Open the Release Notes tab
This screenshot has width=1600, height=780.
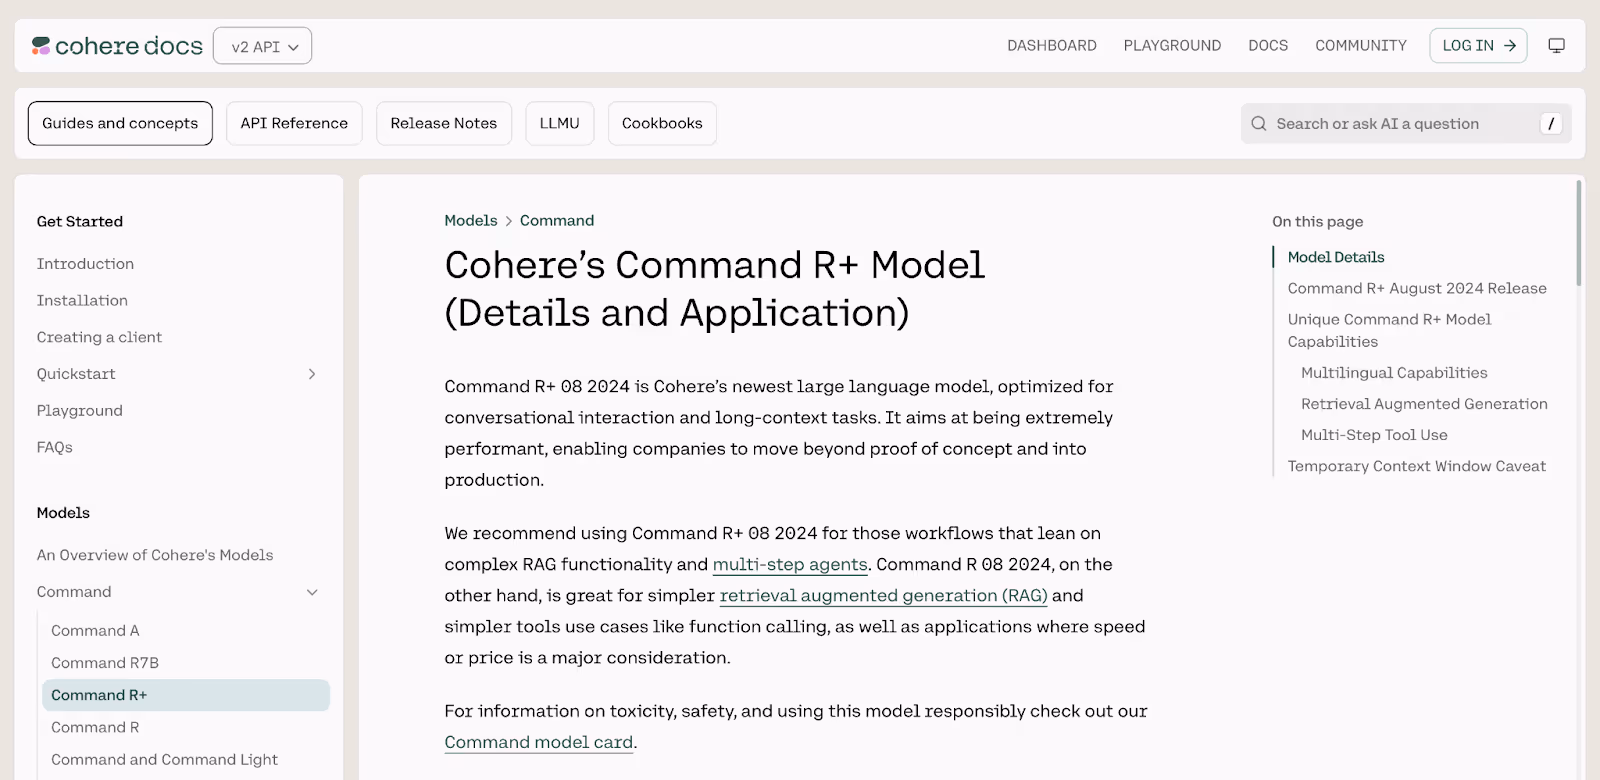[444, 123]
